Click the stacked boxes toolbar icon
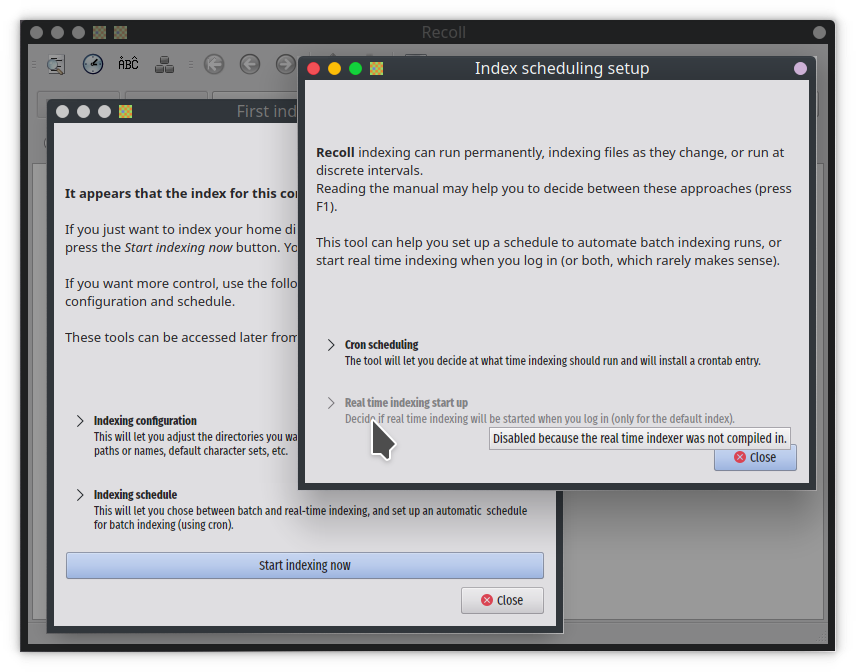The height and width of the screenshot is (672, 856). tap(165, 64)
